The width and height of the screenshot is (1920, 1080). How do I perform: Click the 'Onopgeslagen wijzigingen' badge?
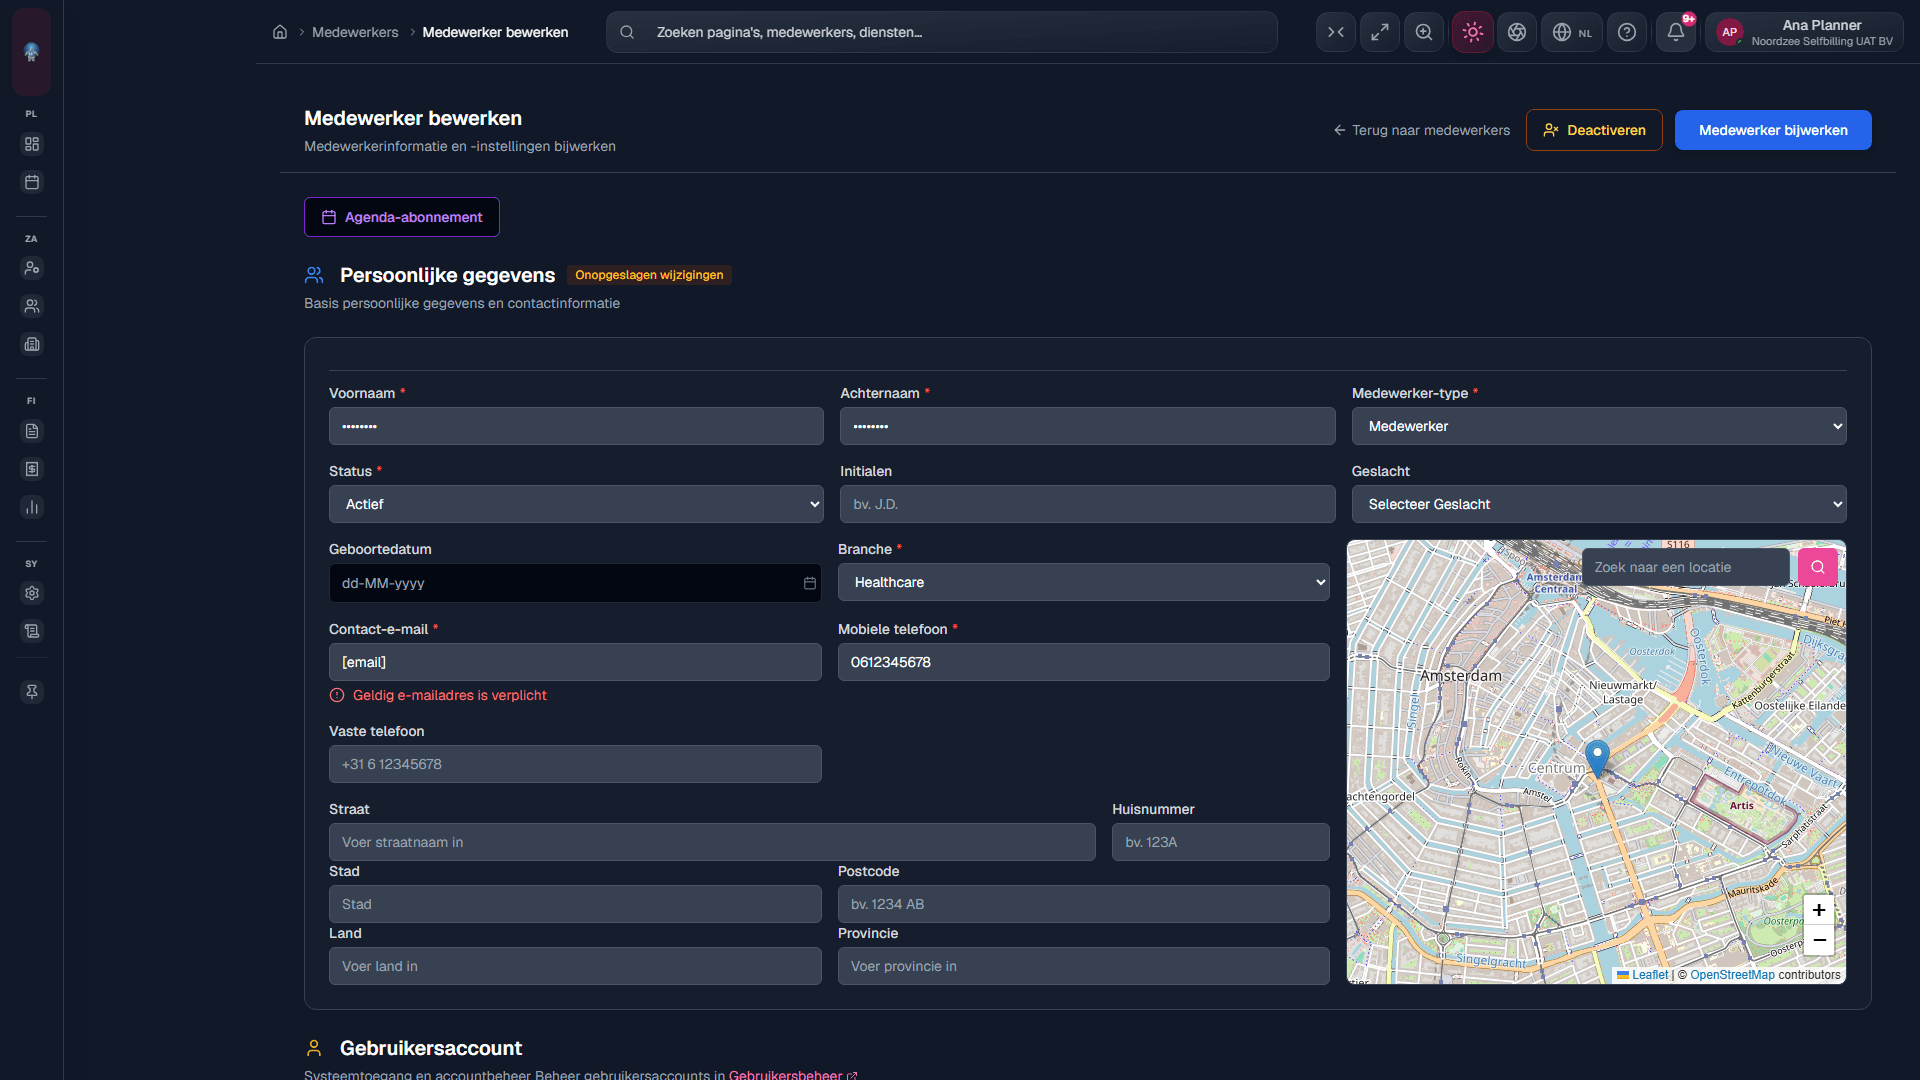coord(649,275)
